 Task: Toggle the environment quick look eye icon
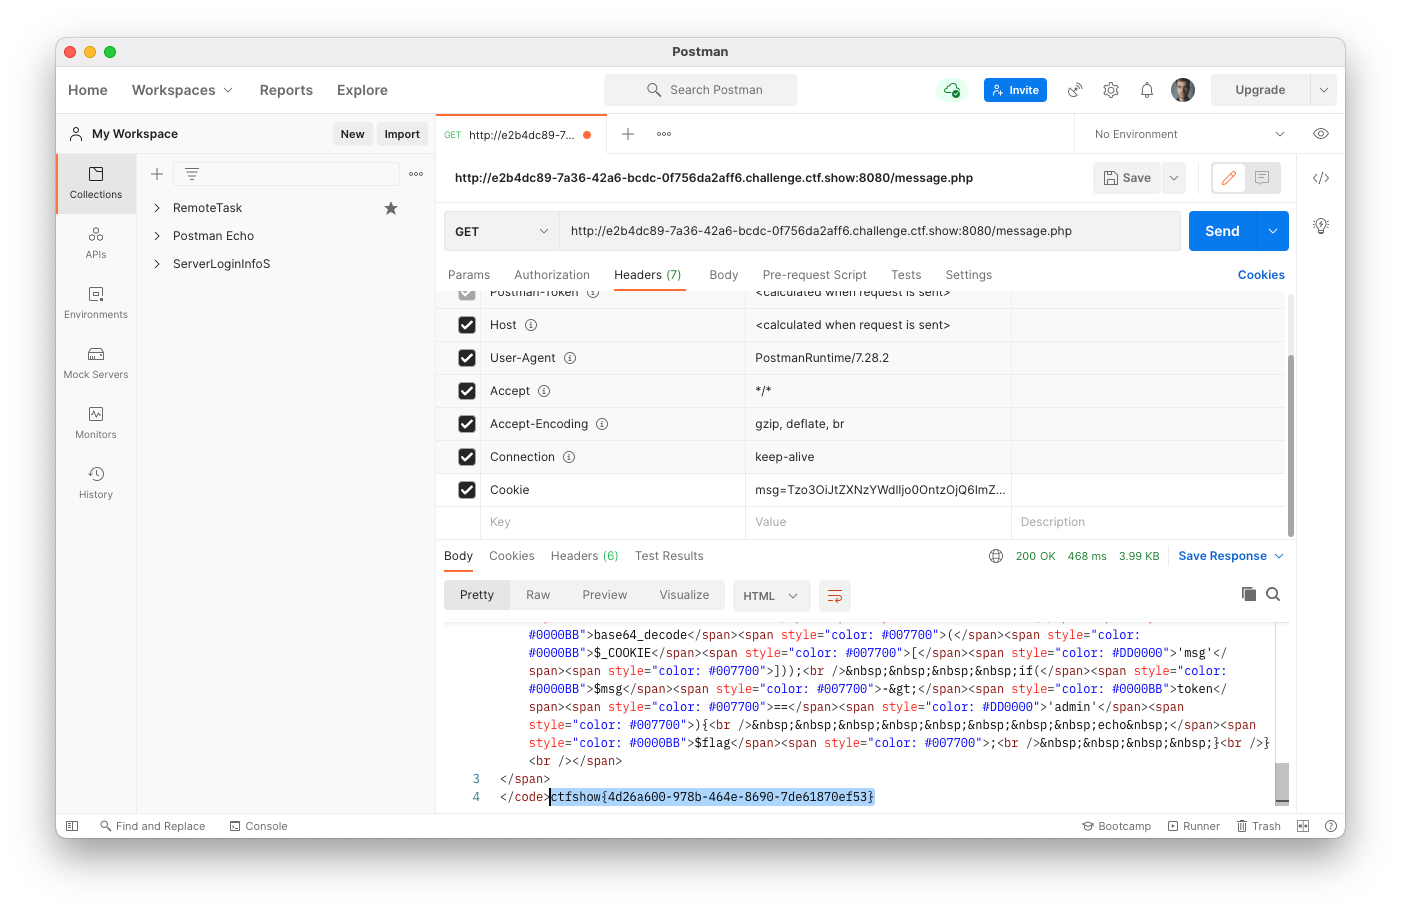pos(1320,133)
